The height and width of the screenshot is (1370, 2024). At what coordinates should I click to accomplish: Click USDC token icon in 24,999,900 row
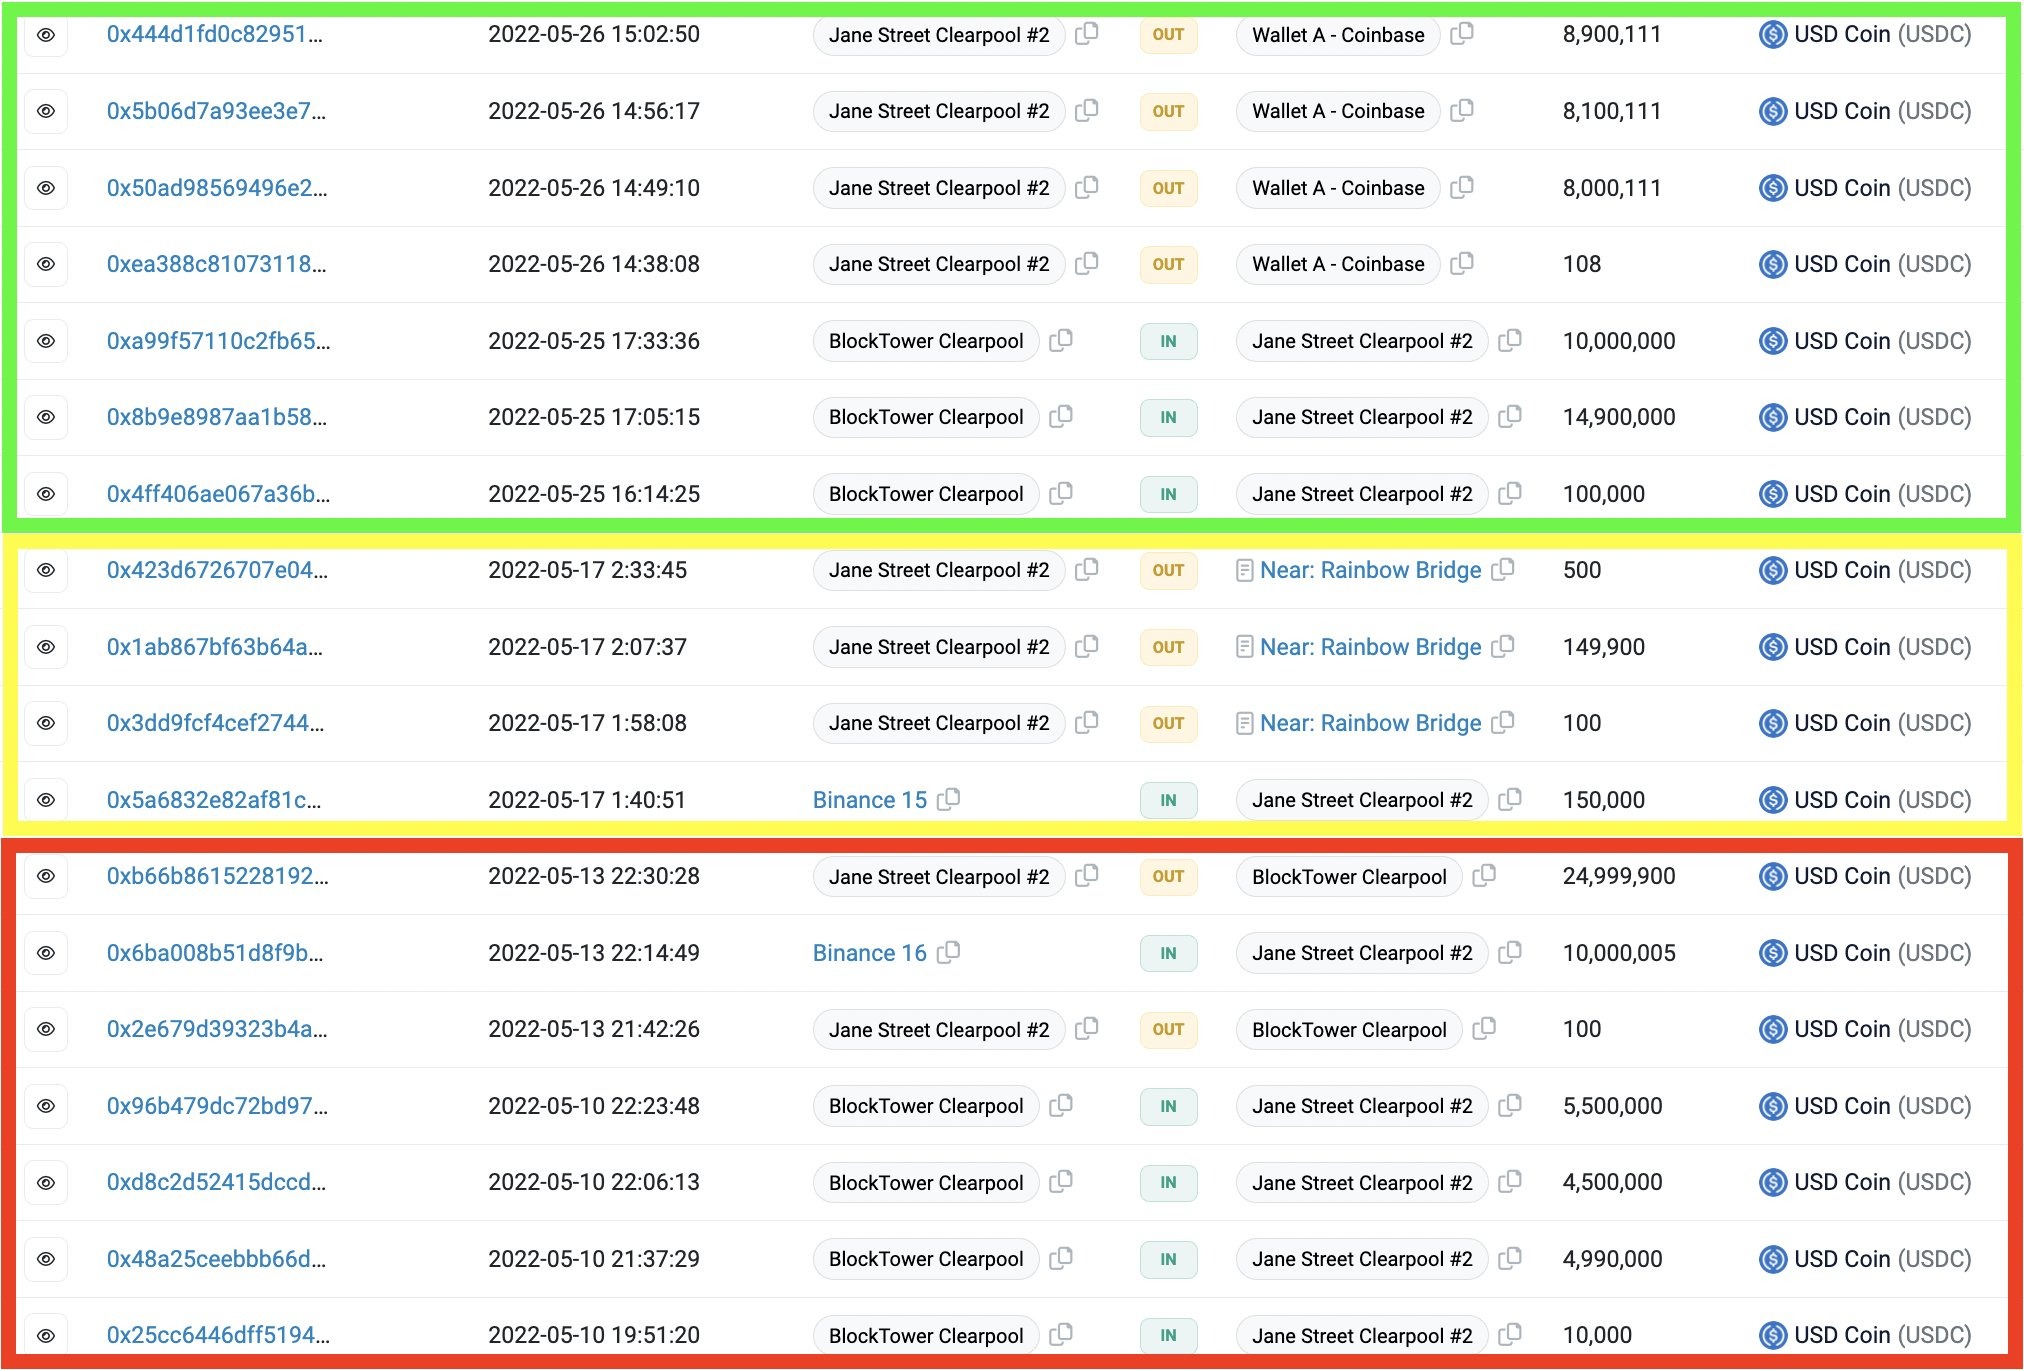click(1773, 876)
